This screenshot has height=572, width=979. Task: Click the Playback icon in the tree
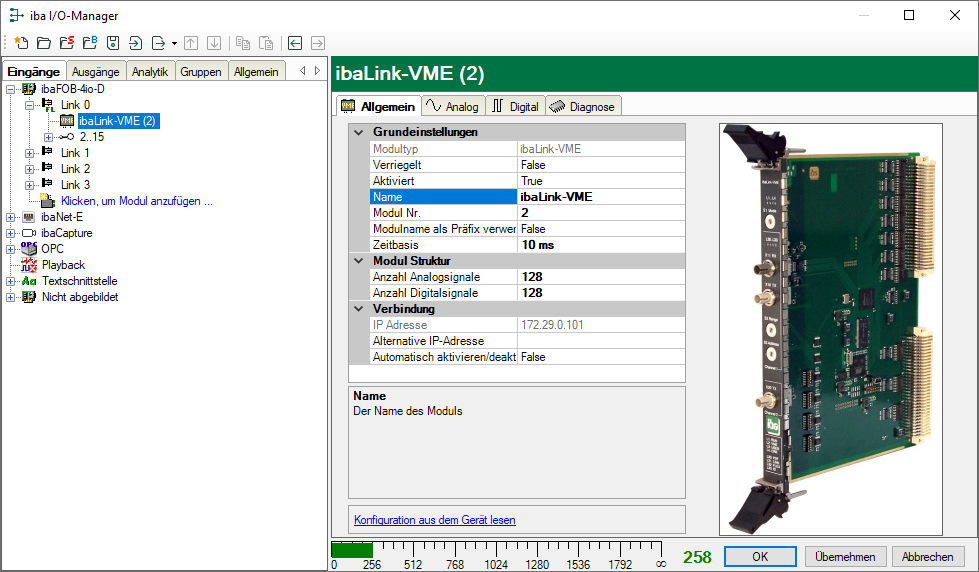(29, 265)
